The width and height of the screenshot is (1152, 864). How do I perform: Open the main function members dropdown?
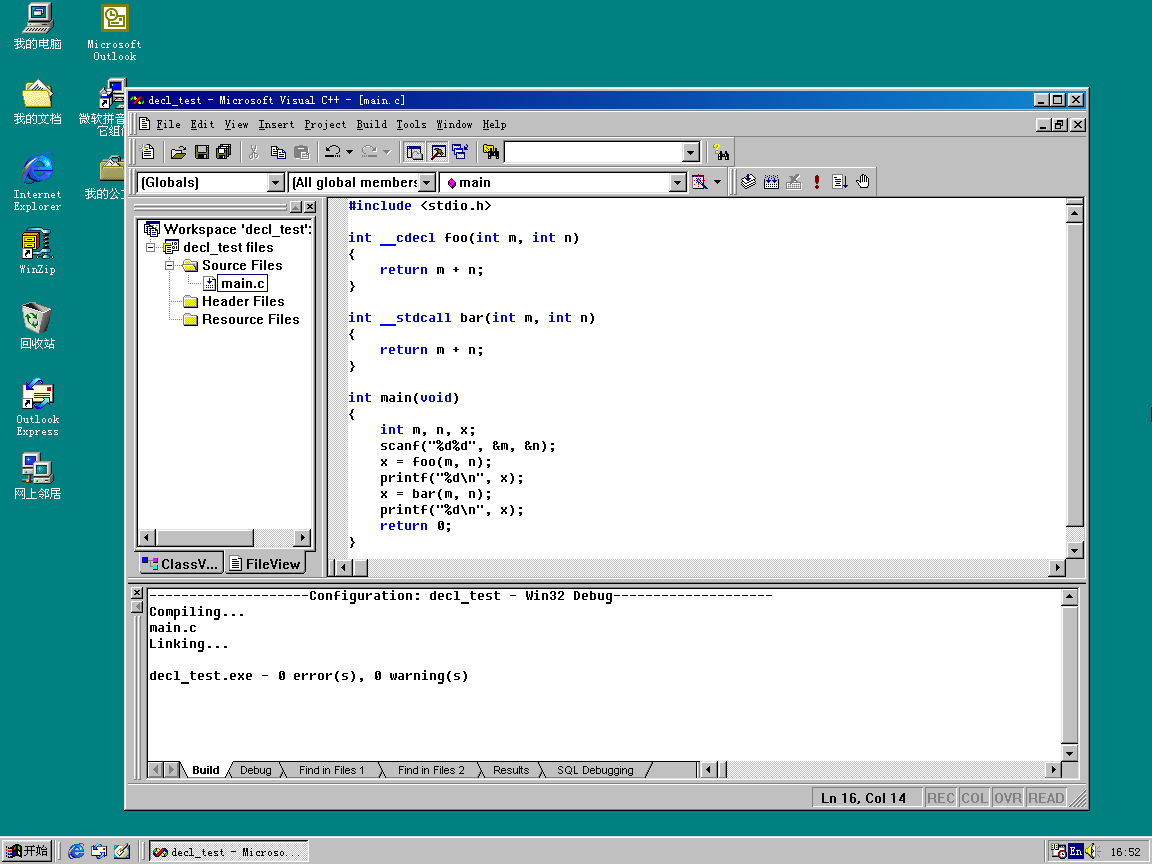(x=677, y=182)
